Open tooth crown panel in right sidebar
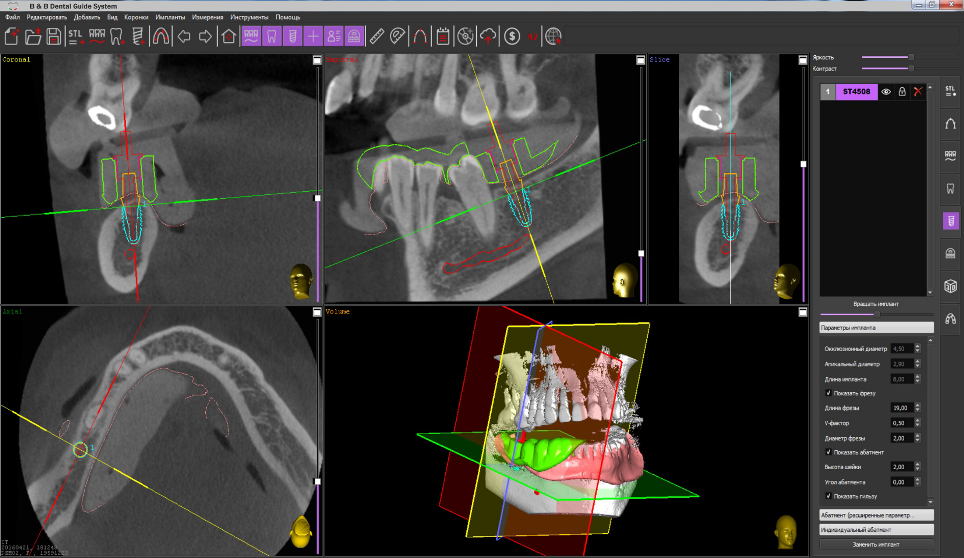 [950, 188]
